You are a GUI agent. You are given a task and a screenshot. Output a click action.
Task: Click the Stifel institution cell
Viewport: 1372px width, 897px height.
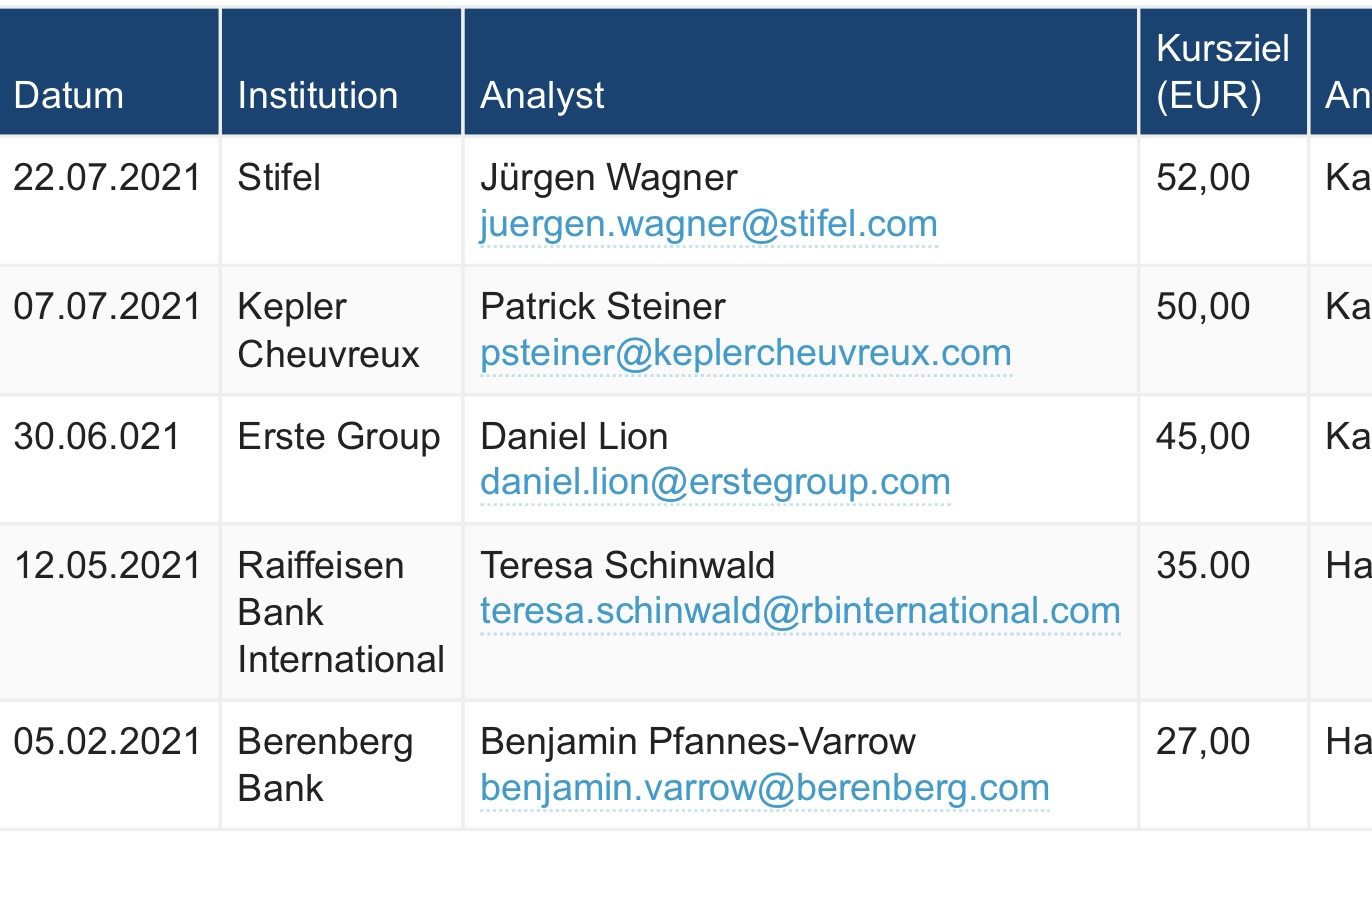[x=279, y=178]
